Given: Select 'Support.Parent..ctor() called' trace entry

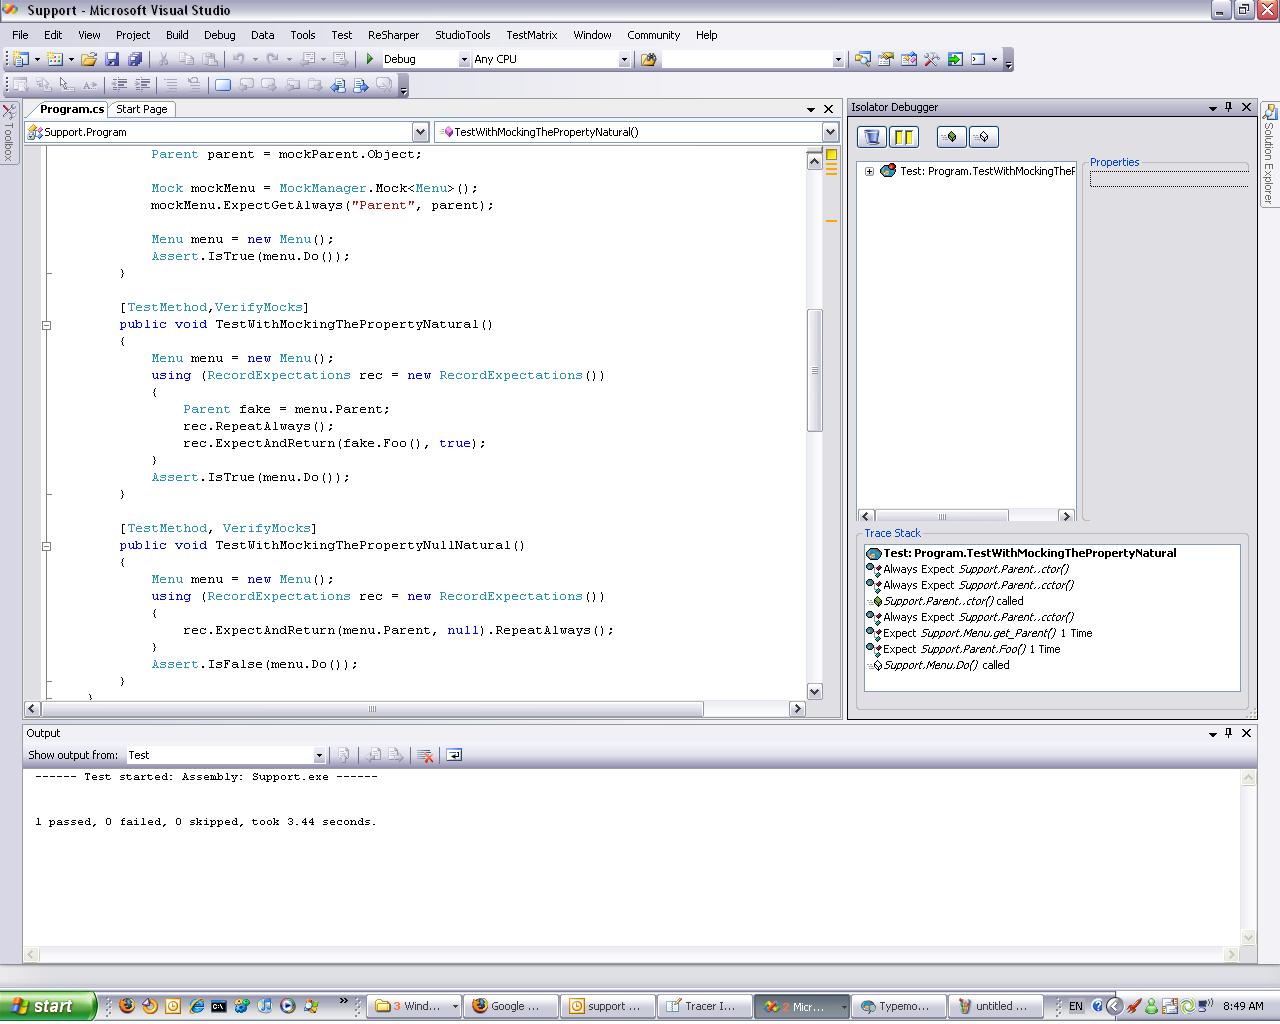Looking at the screenshot, I should pyautogui.click(x=947, y=601).
